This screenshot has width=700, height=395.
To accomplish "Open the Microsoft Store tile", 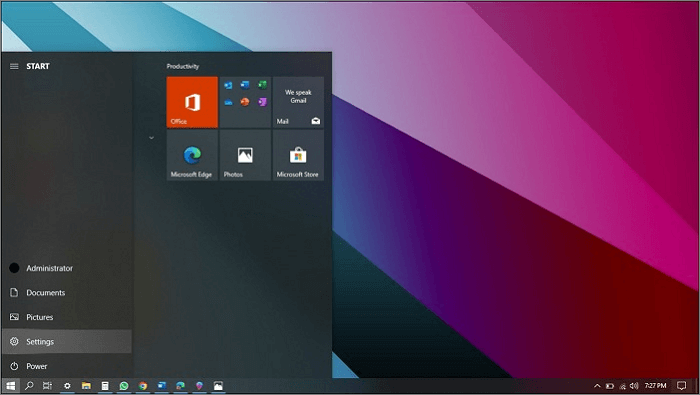I will 298,155.
